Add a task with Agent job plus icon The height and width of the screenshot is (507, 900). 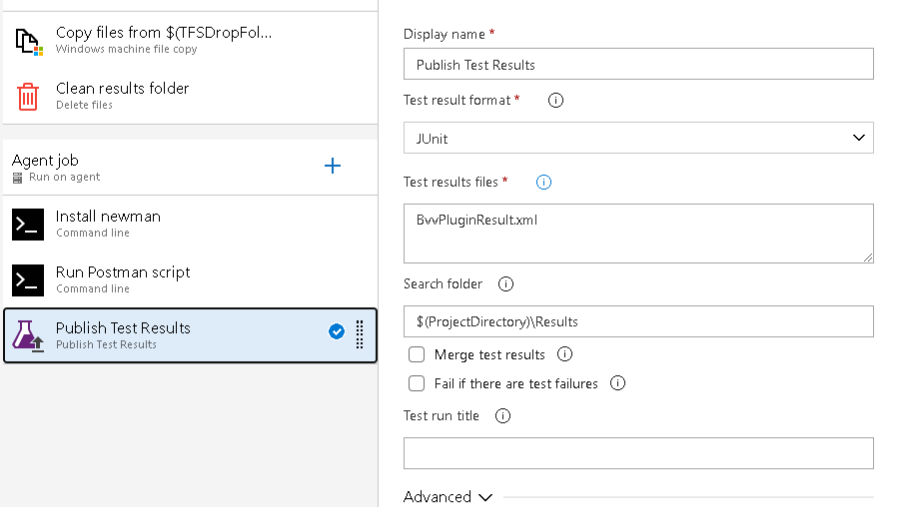coord(332,166)
